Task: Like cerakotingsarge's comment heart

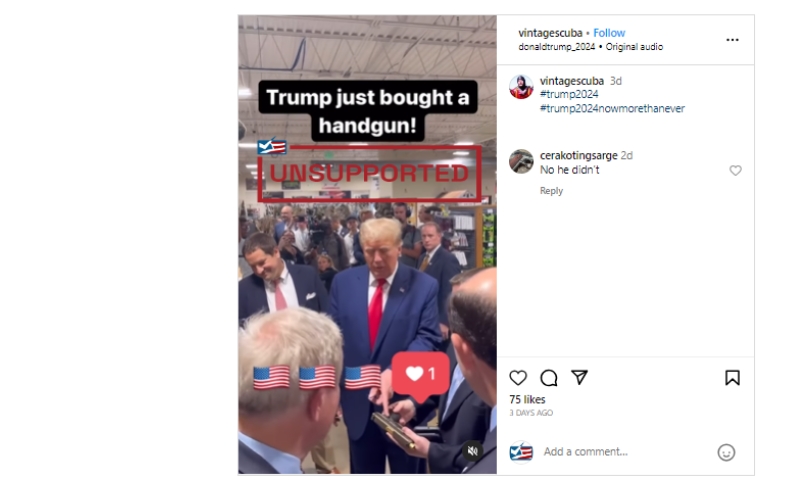Action: tap(735, 170)
